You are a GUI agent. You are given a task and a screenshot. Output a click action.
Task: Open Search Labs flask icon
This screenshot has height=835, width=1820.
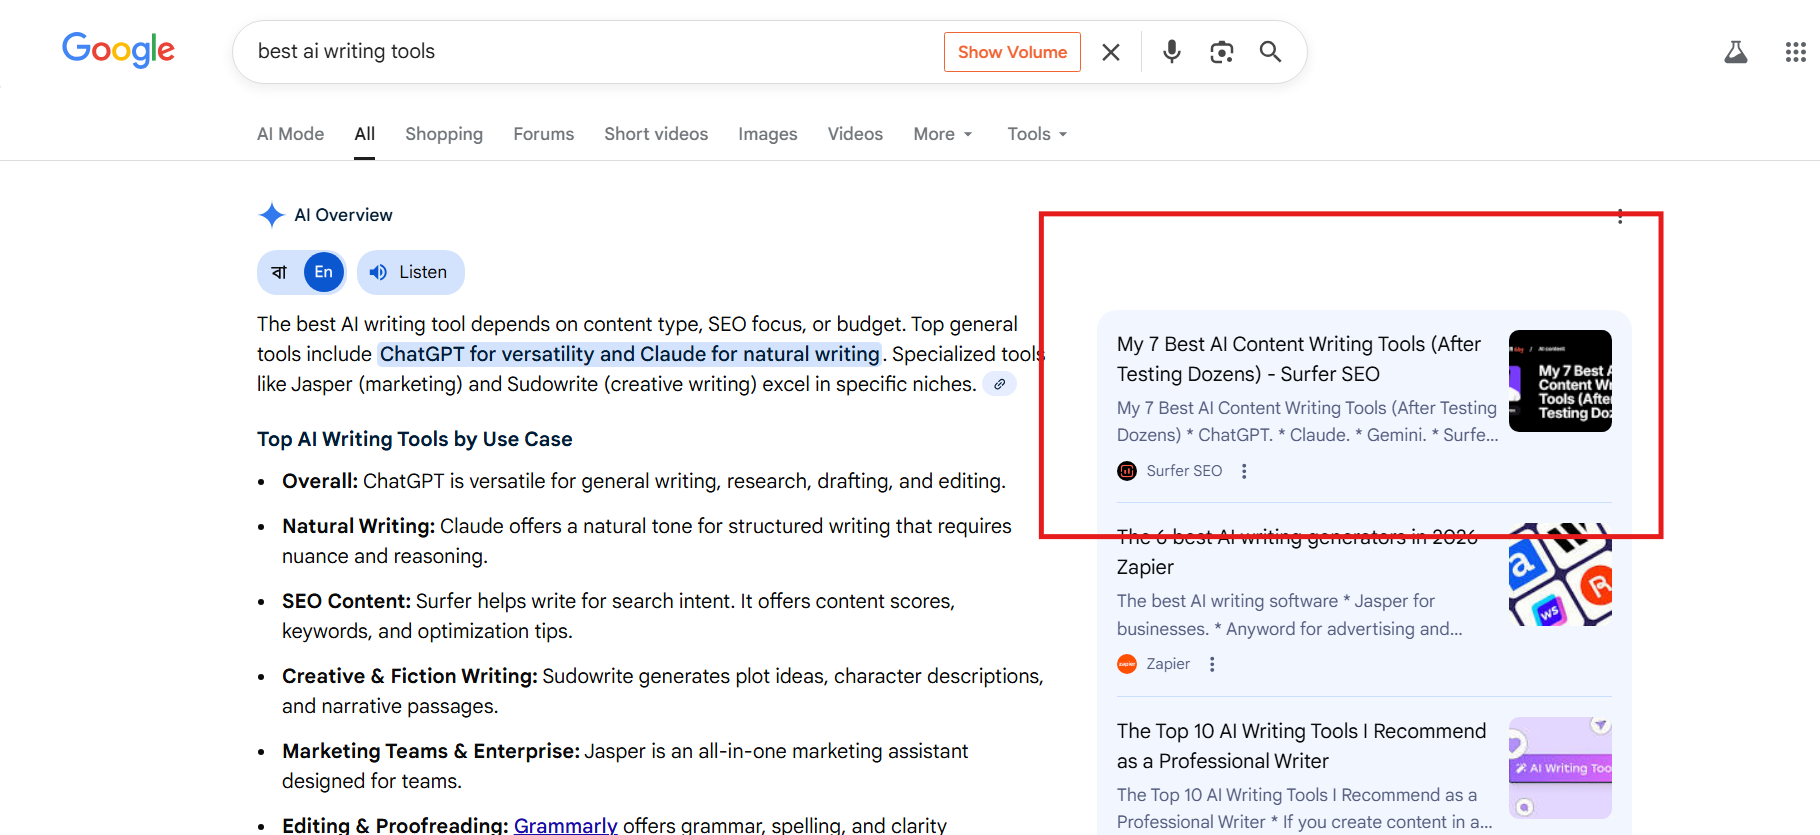click(1735, 52)
